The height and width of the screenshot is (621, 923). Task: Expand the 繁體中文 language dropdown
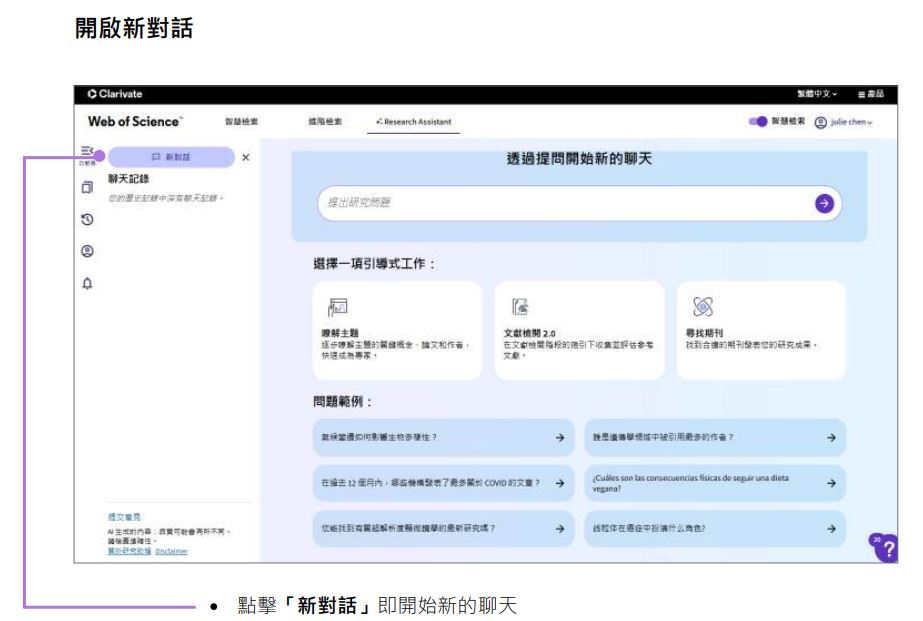[817, 94]
